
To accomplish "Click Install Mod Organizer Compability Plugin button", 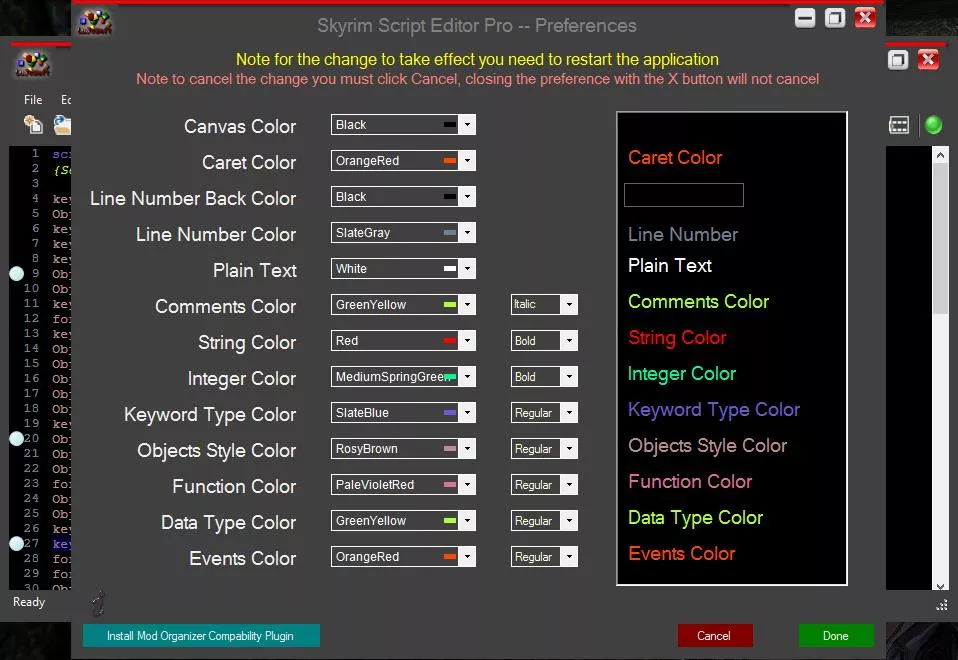I will point(201,636).
